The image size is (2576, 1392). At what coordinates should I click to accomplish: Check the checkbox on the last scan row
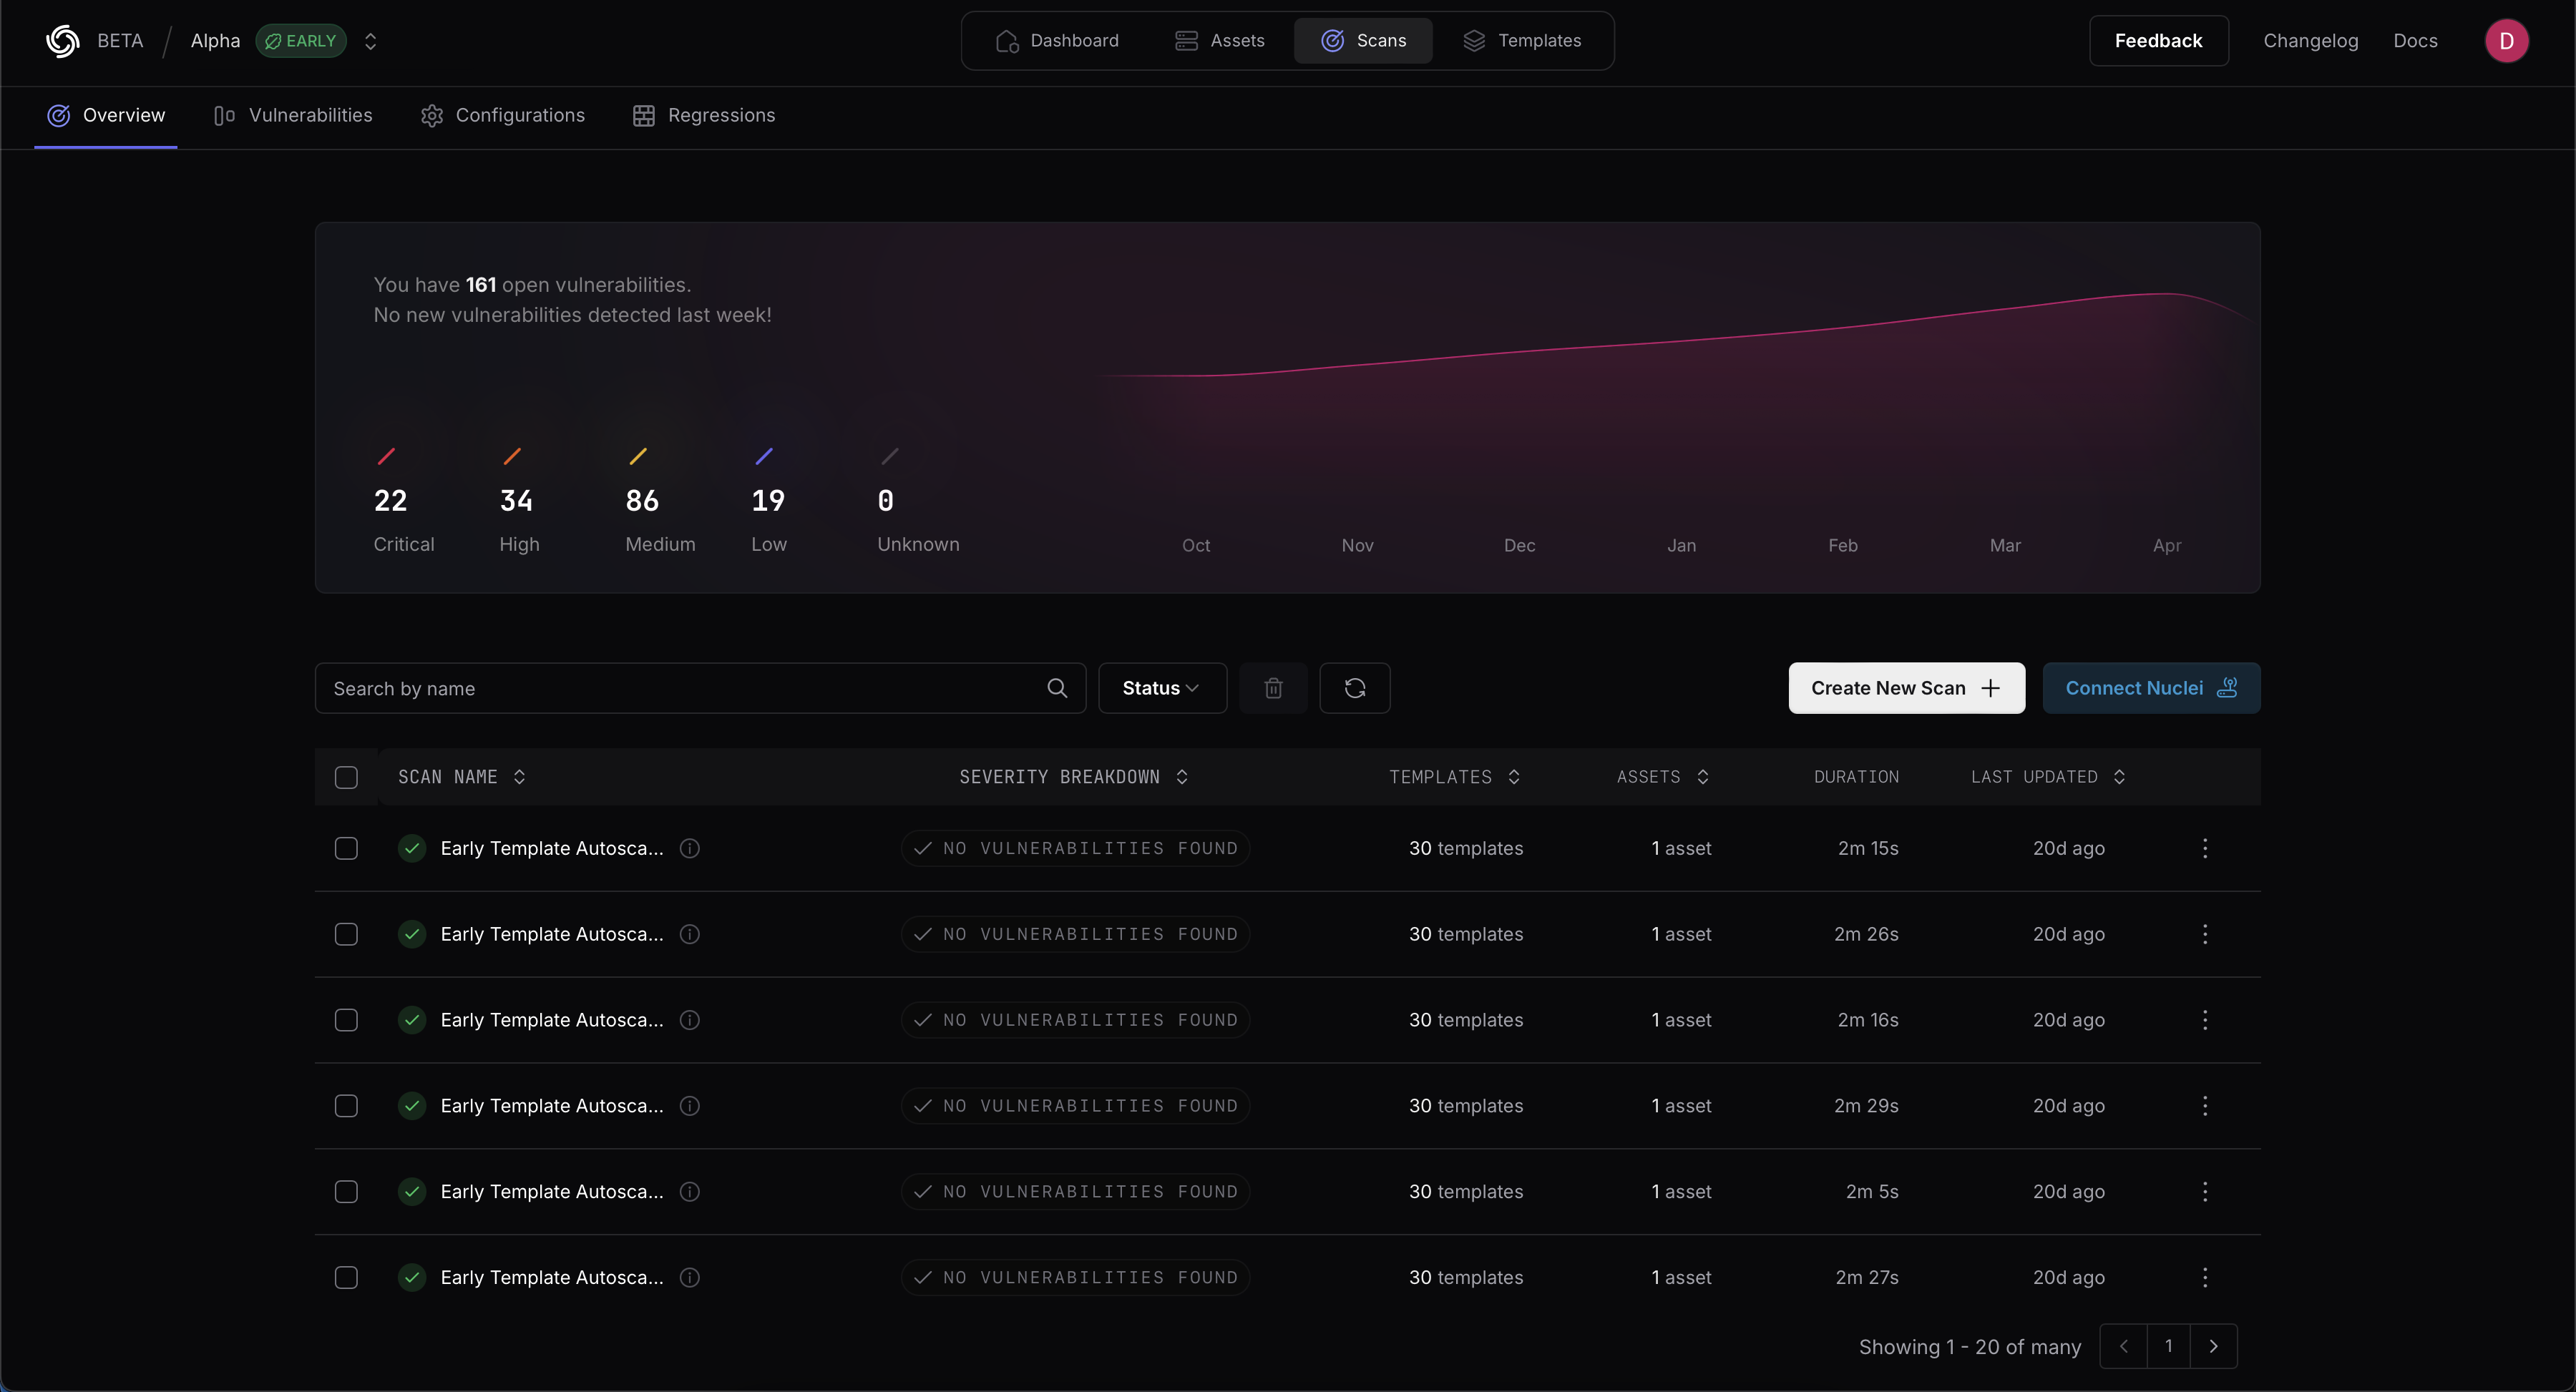(x=346, y=1277)
